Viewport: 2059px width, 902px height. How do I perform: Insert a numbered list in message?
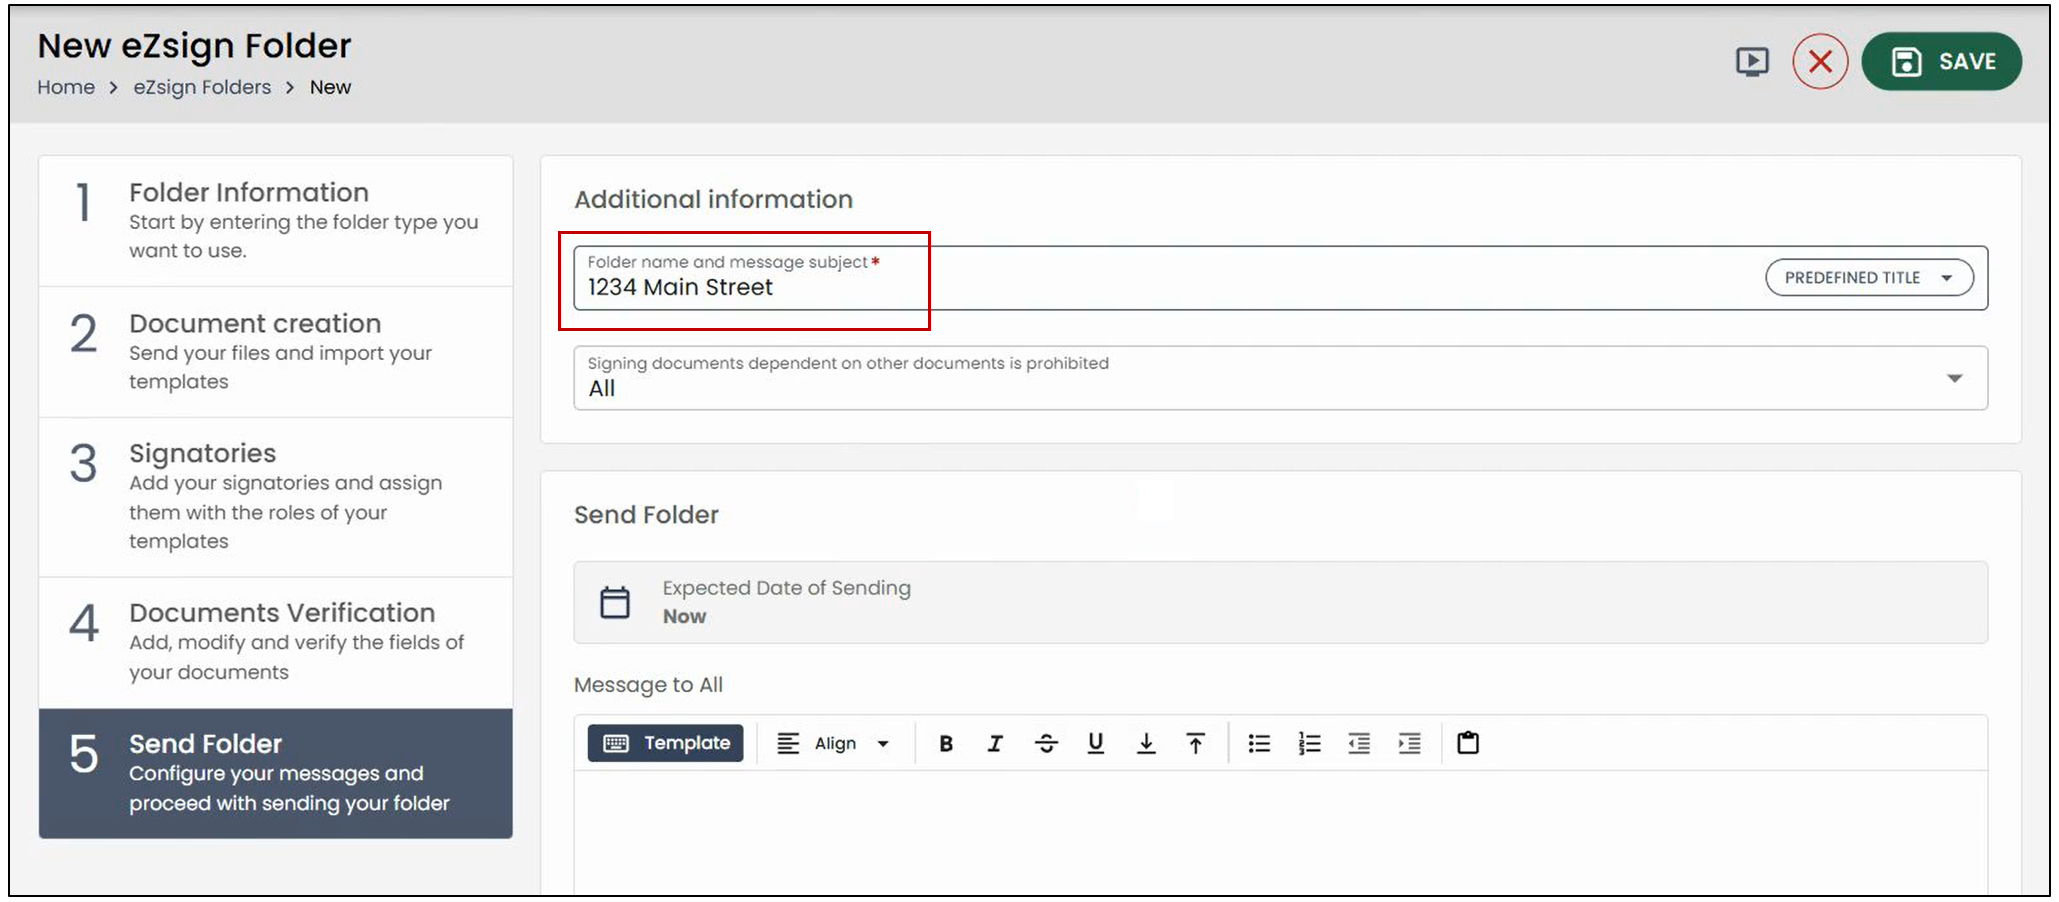tap(1309, 743)
